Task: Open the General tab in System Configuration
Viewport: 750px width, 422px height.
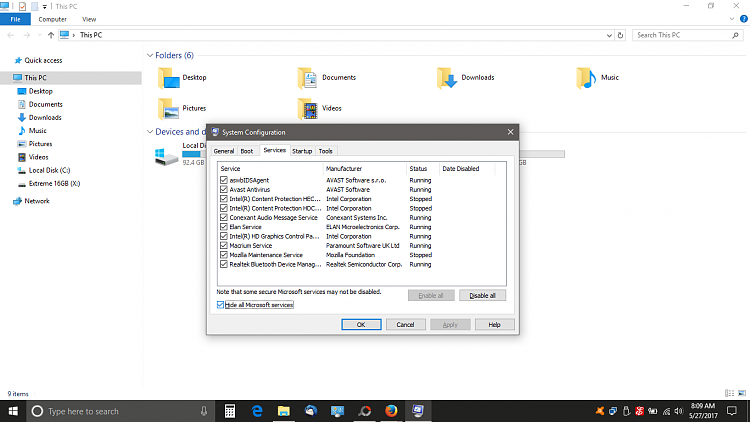Action: 224,151
